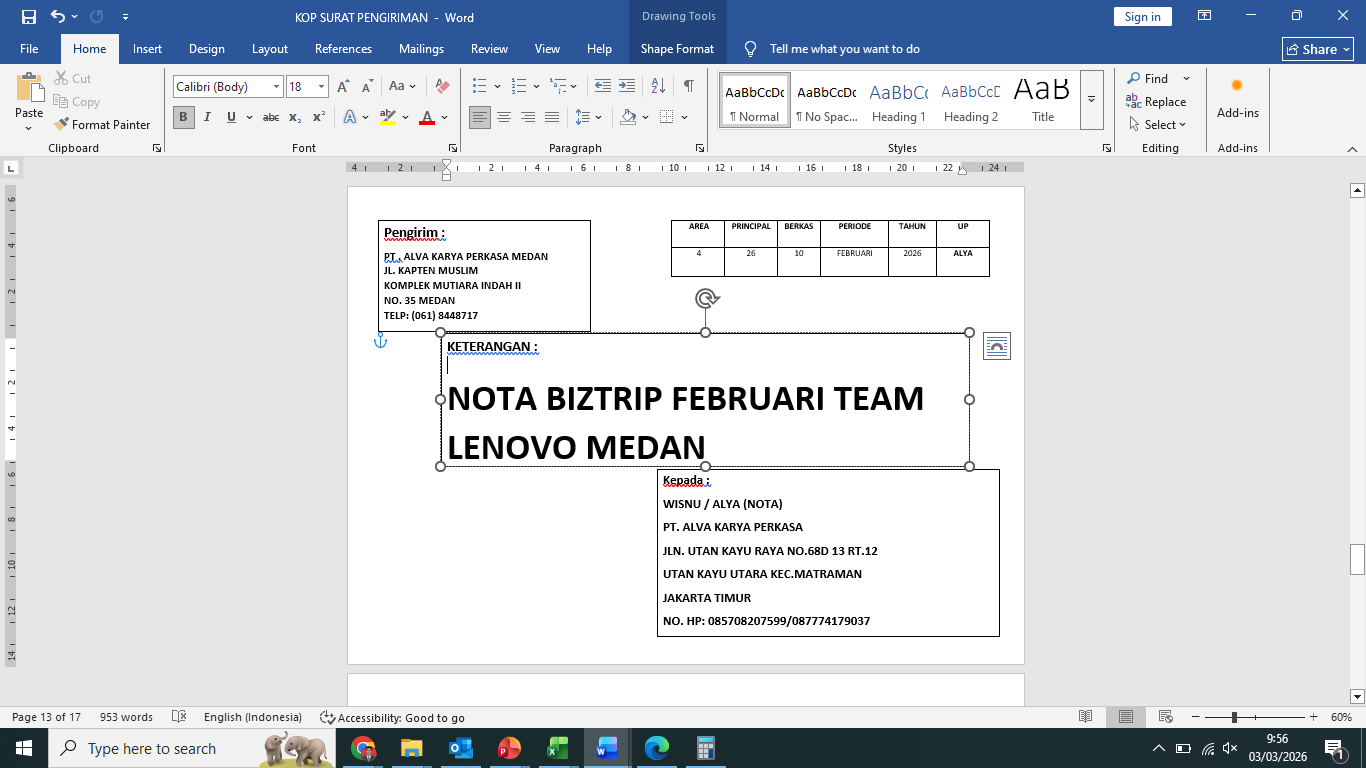Open the File menu

[29, 49]
